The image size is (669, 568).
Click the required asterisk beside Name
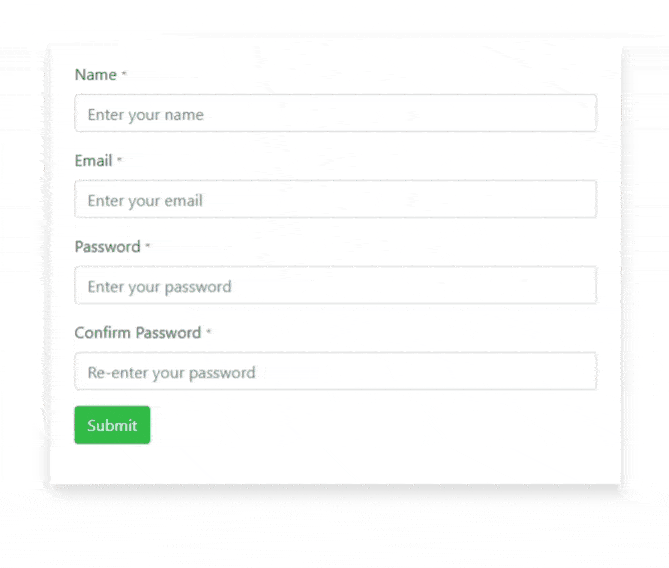point(124,74)
